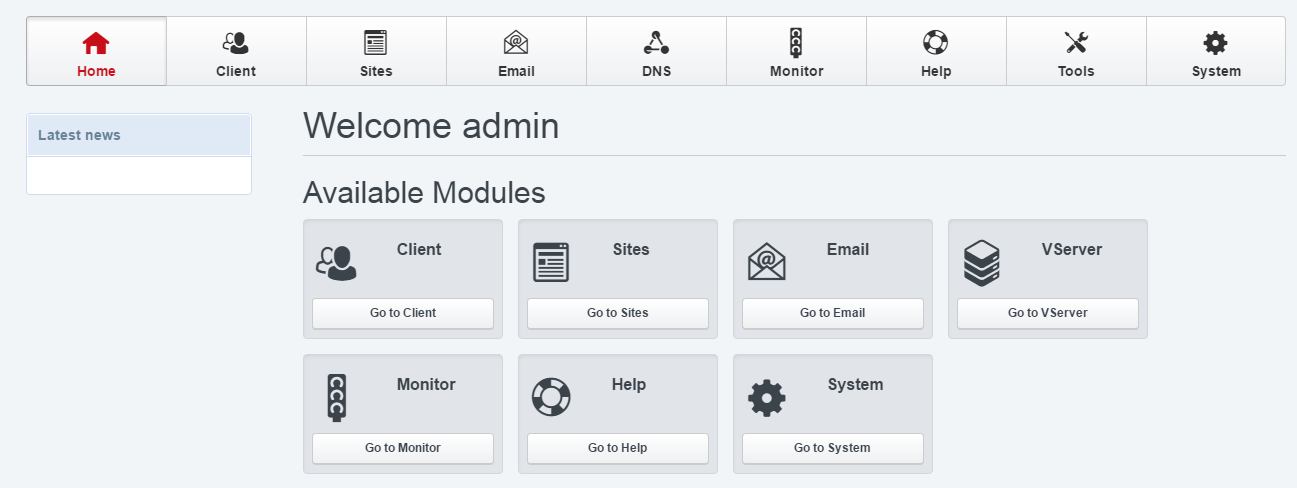This screenshot has height=488, width=1297.
Task: Switch to the Tools tab
Action: (x=1076, y=52)
